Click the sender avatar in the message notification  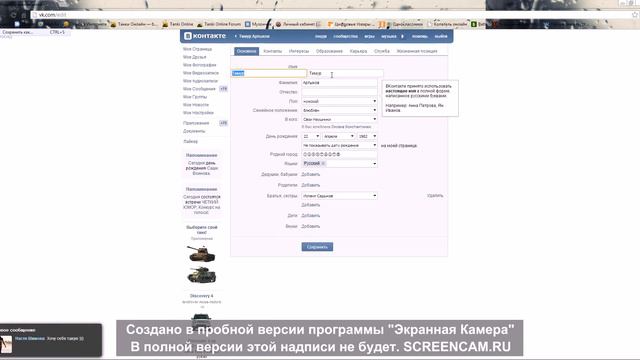(6, 344)
